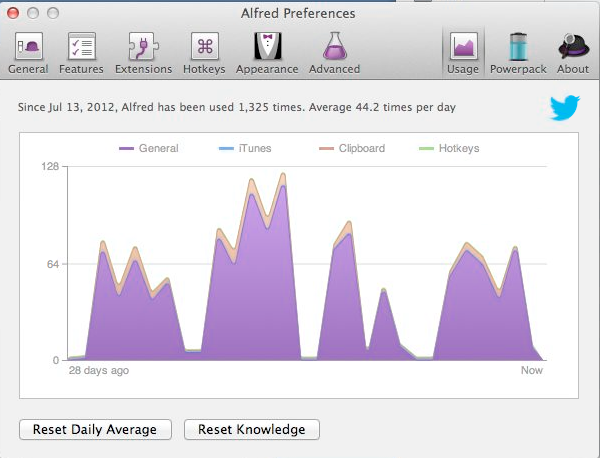600x458 pixels.
Task: Select the Usage graph pane
Action: tap(463, 53)
